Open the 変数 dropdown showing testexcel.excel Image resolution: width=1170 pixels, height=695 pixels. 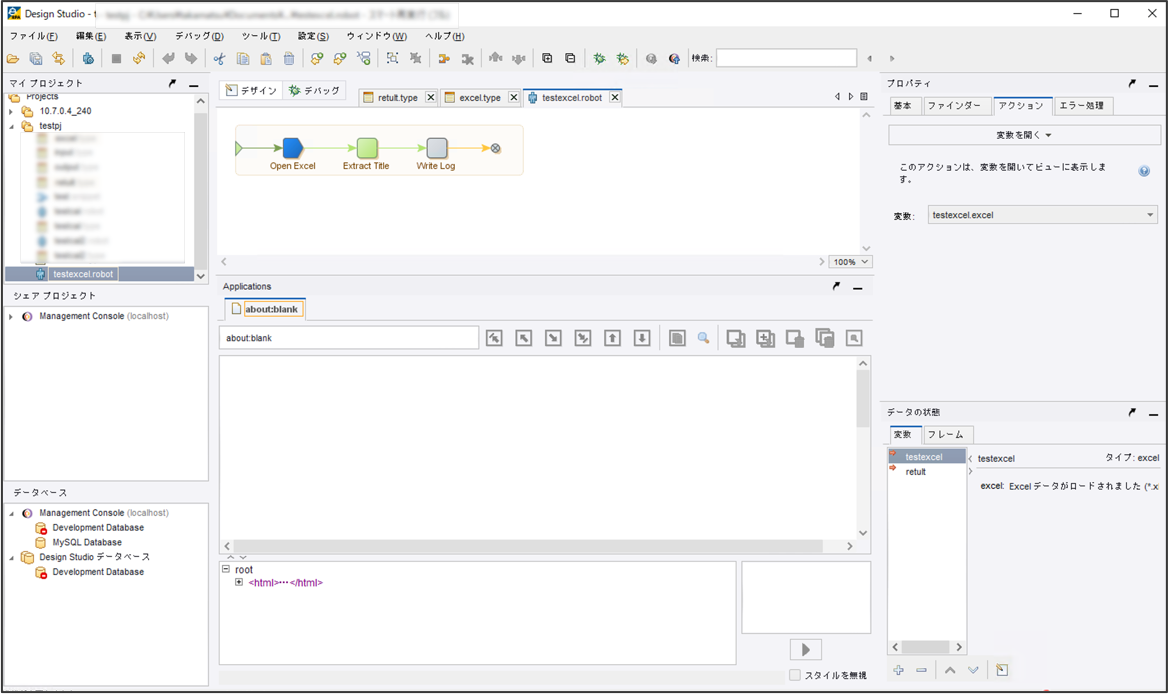pos(1042,215)
